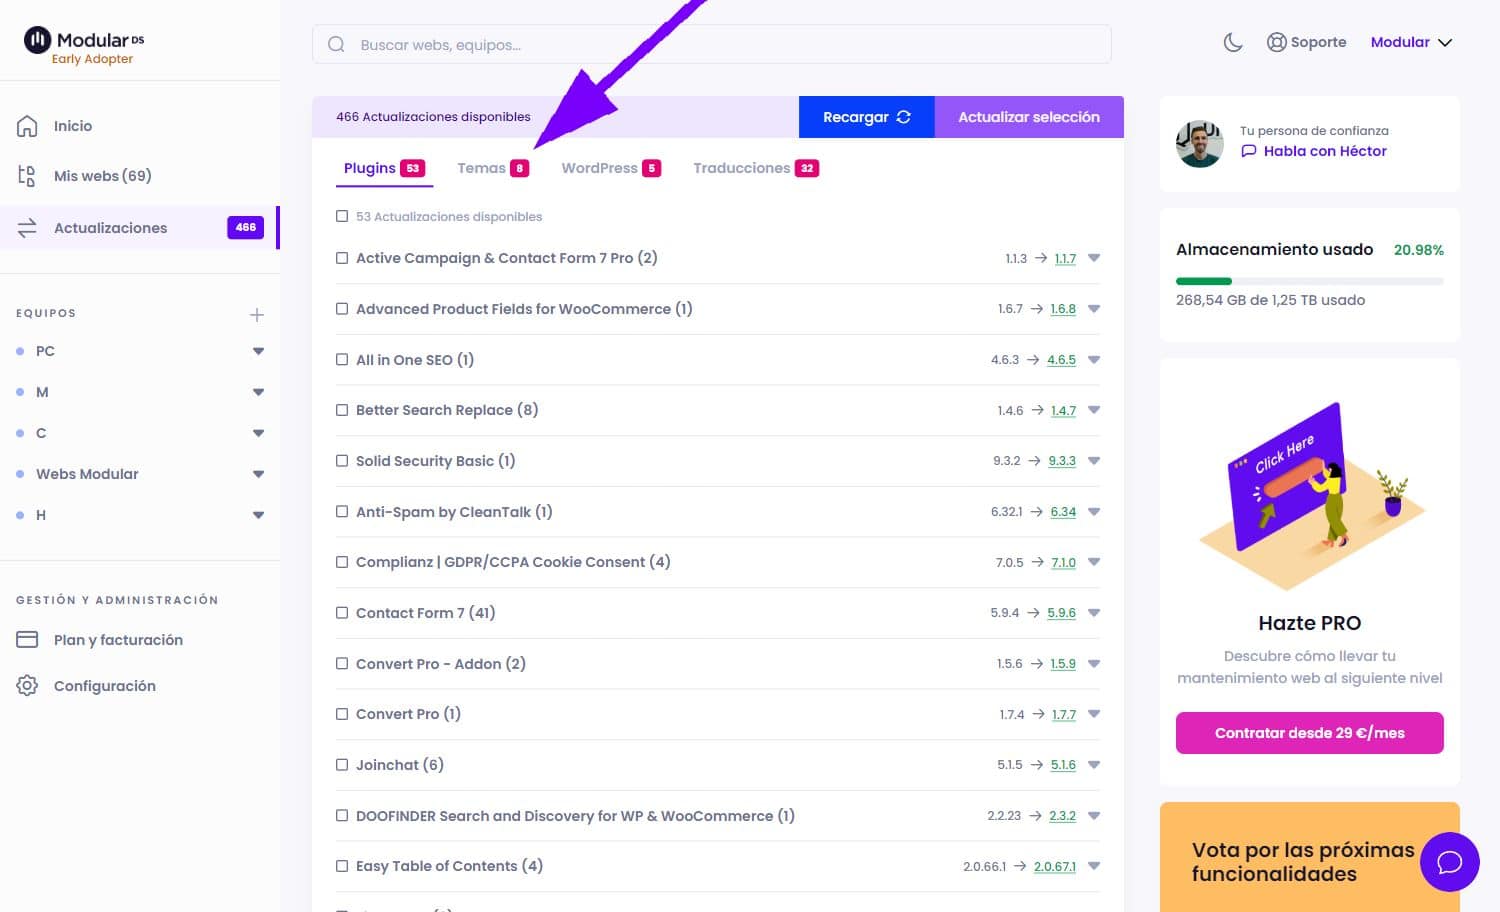Switch to Temas tab

tap(493, 168)
